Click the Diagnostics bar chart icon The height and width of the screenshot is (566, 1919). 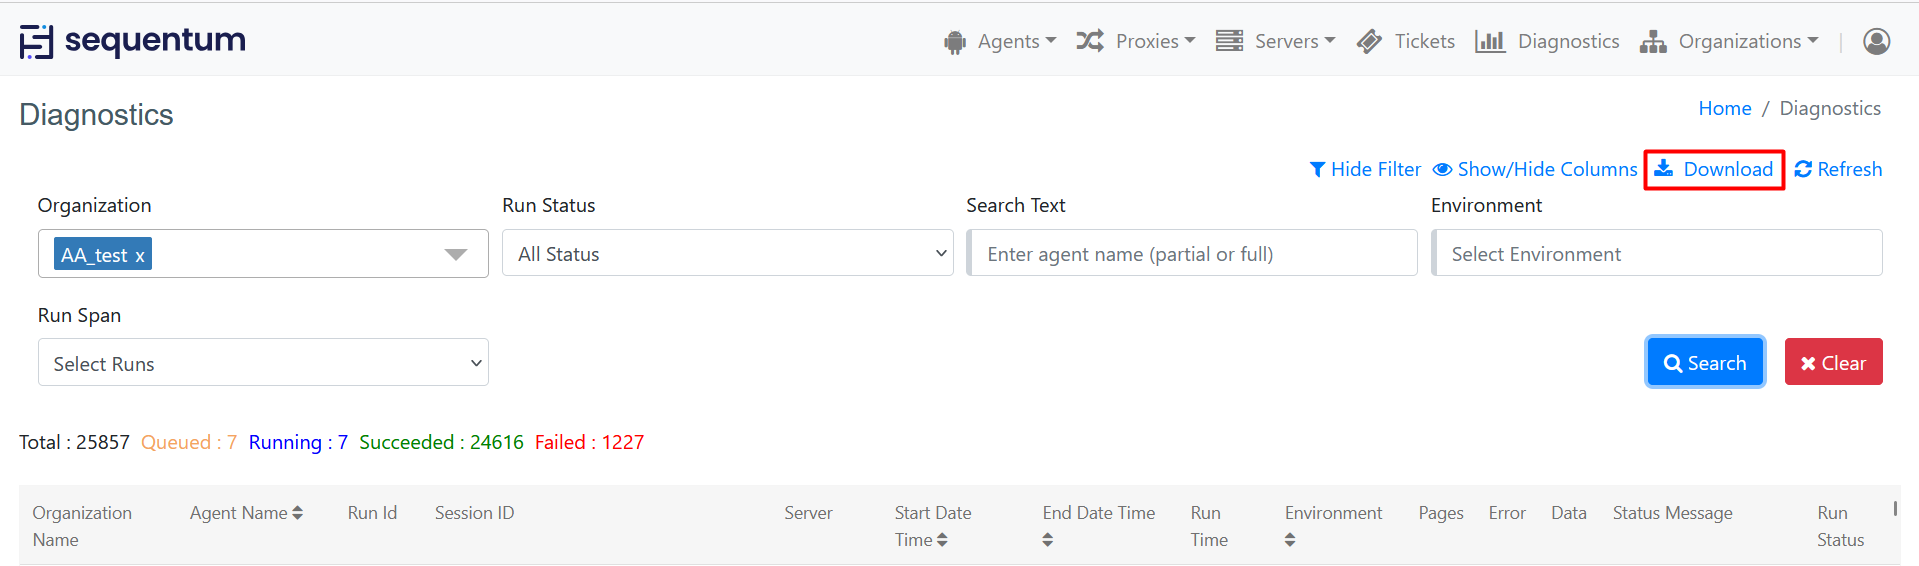tap(1489, 41)
